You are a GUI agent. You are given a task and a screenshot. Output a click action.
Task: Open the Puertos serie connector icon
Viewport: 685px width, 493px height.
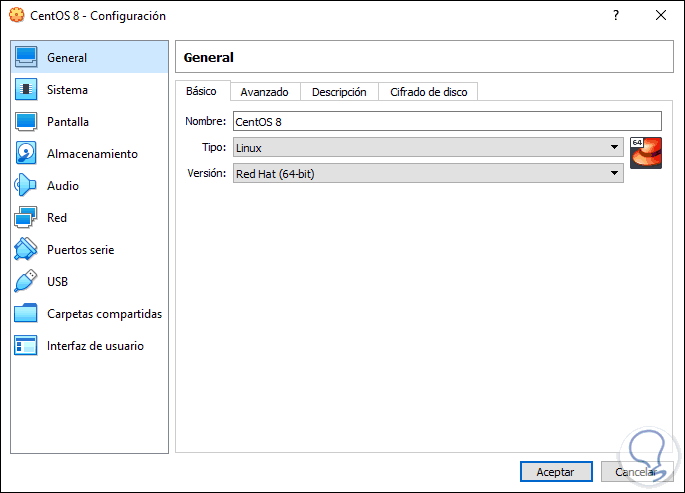25,249
